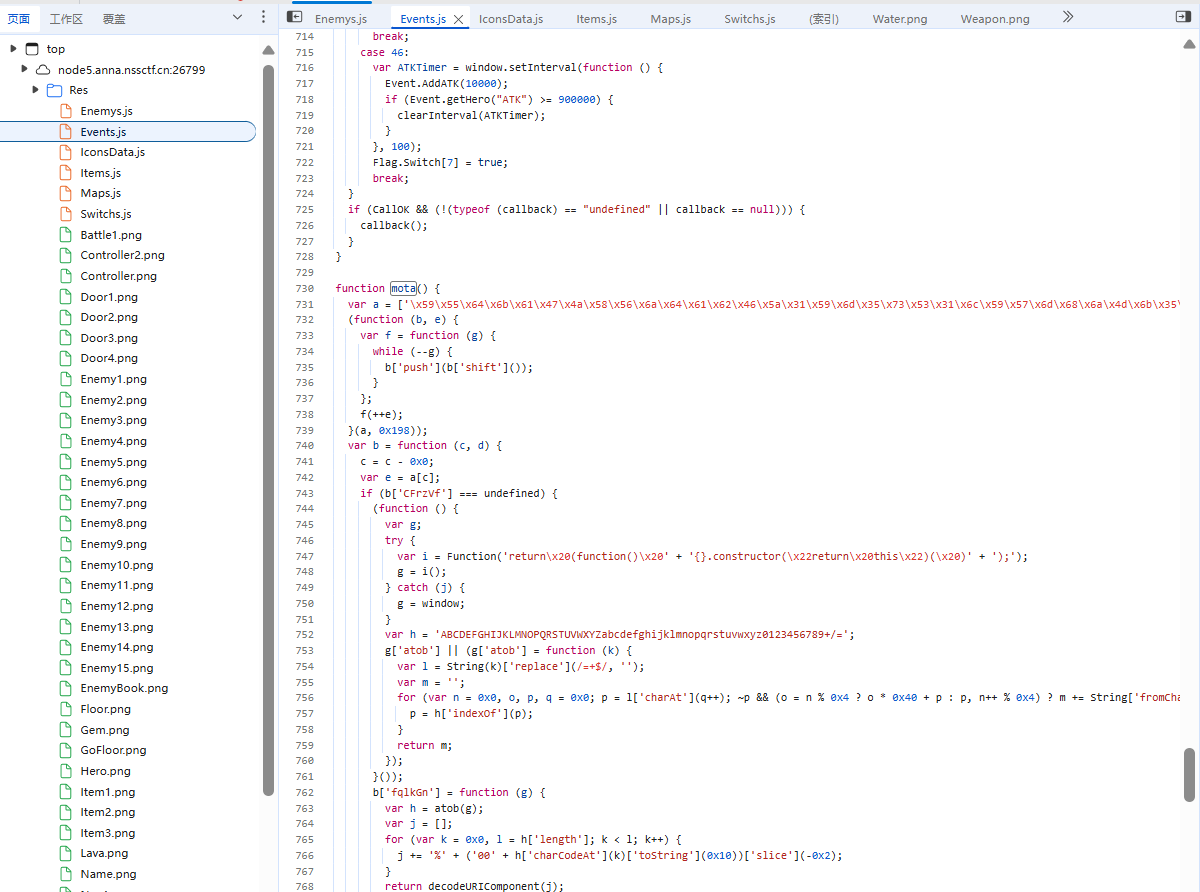This screenshot has width=1200, height=892.
Task: Show more navigator tabs dropdown chevron
Action: [x=238, y=17]
